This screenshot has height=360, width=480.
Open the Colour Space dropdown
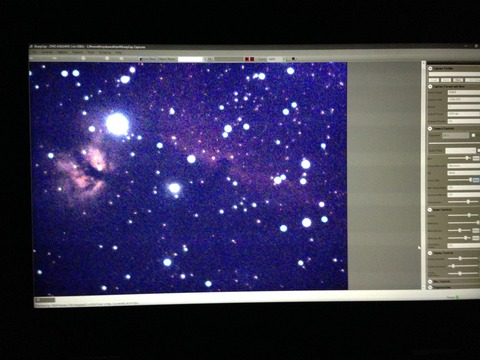coord(463,92)
